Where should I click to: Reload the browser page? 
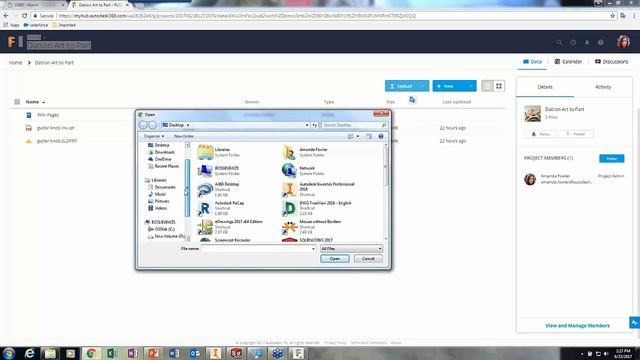24,16
